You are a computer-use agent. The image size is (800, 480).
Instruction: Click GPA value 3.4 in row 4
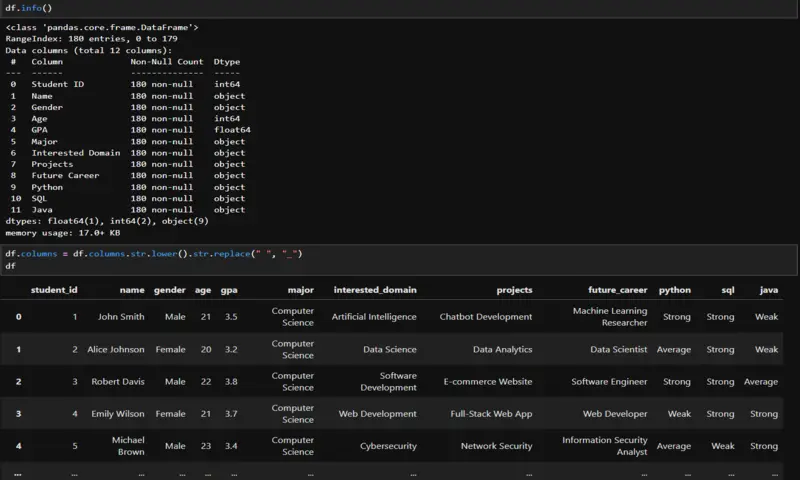click(231, 446)
